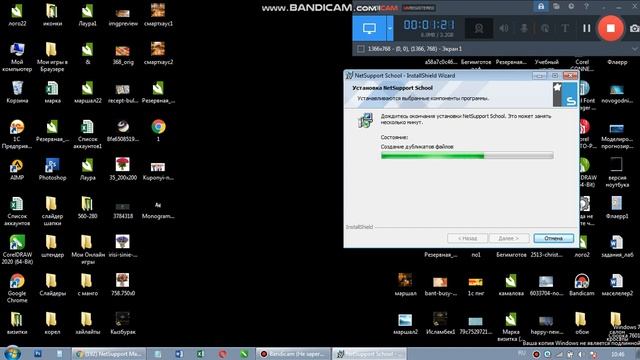The image size is (640, 360).
Task: Select the смартхаус1 image thumbnail
Action: 158,15
